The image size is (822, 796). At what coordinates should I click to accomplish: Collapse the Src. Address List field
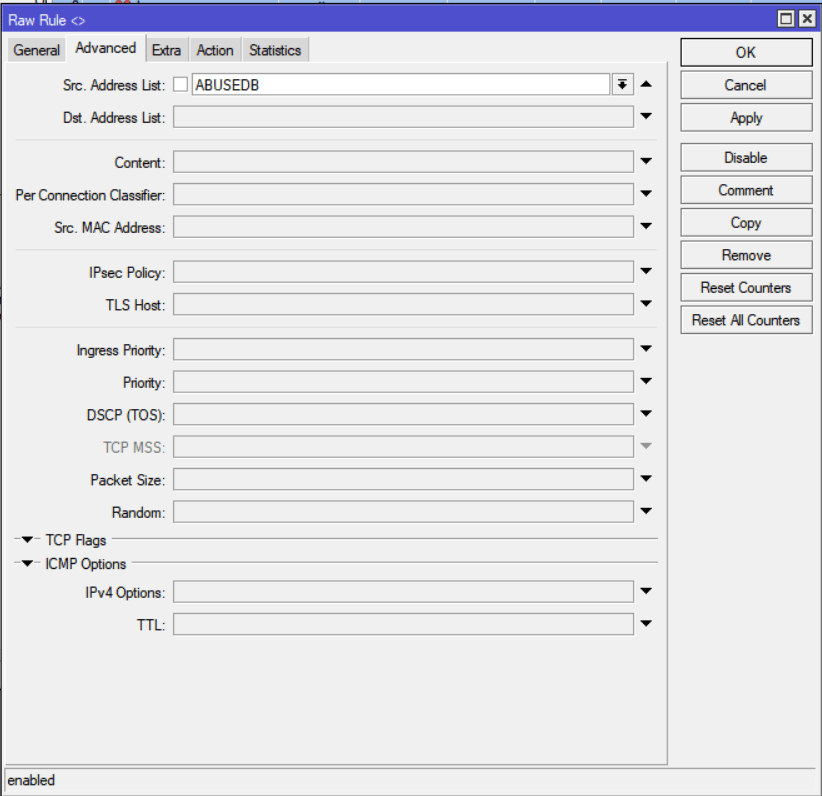tap(646, 85)
